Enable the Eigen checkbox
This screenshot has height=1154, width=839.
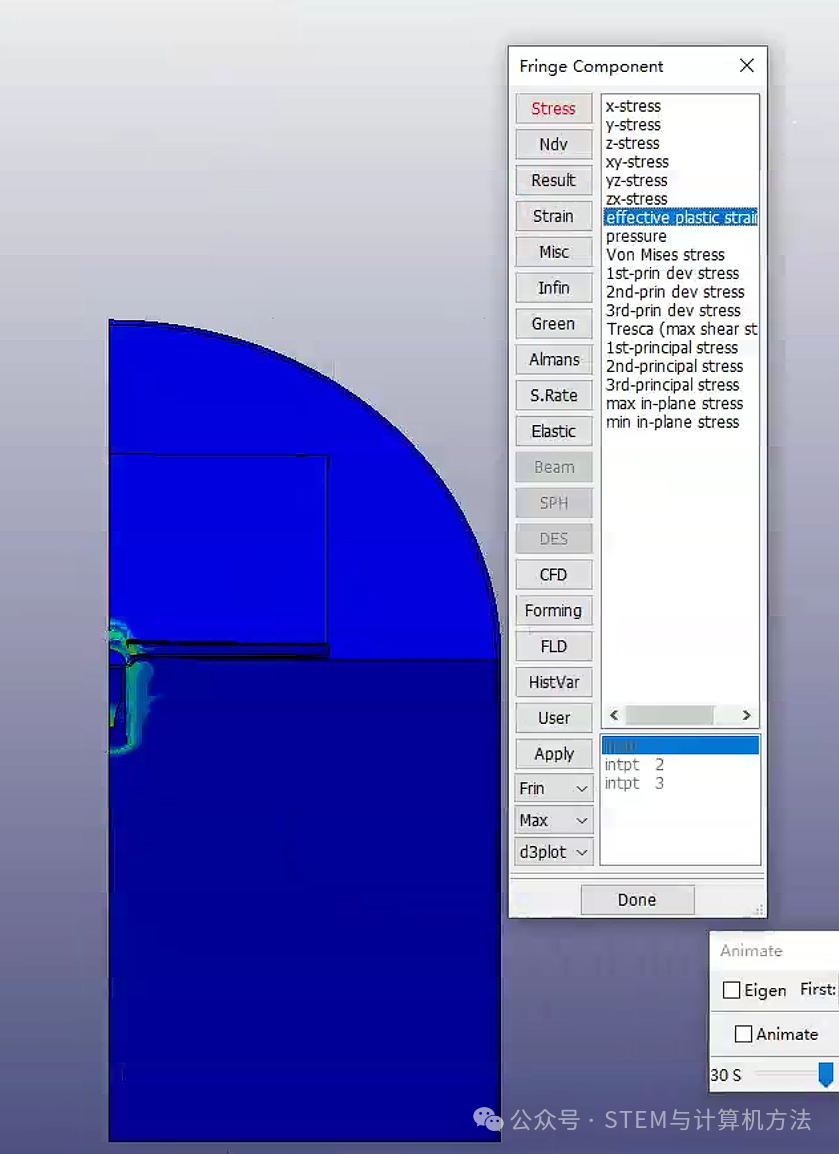point(732,990)
